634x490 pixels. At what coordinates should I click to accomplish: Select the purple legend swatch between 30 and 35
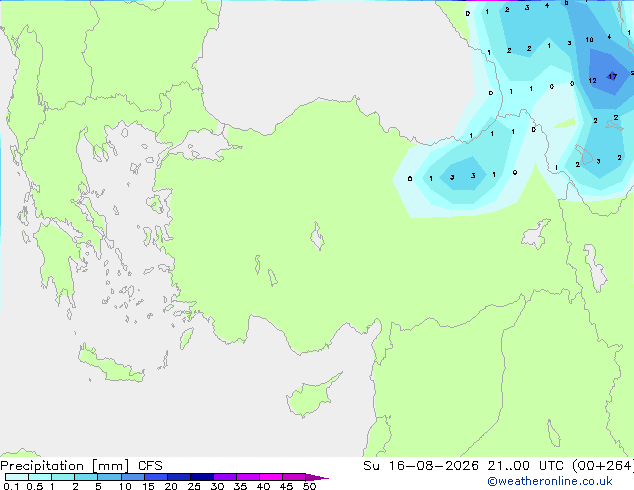tap(225, 477)
